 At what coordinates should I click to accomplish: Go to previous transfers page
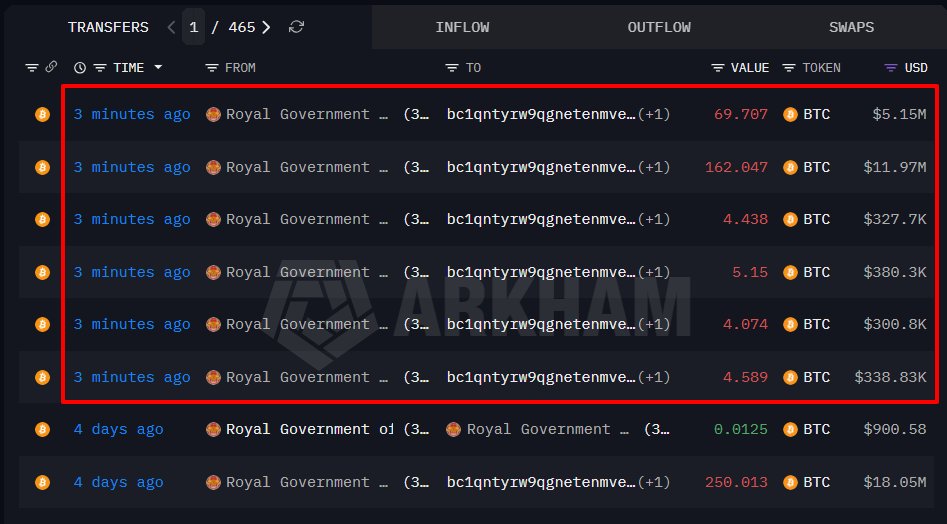(172, 27)
